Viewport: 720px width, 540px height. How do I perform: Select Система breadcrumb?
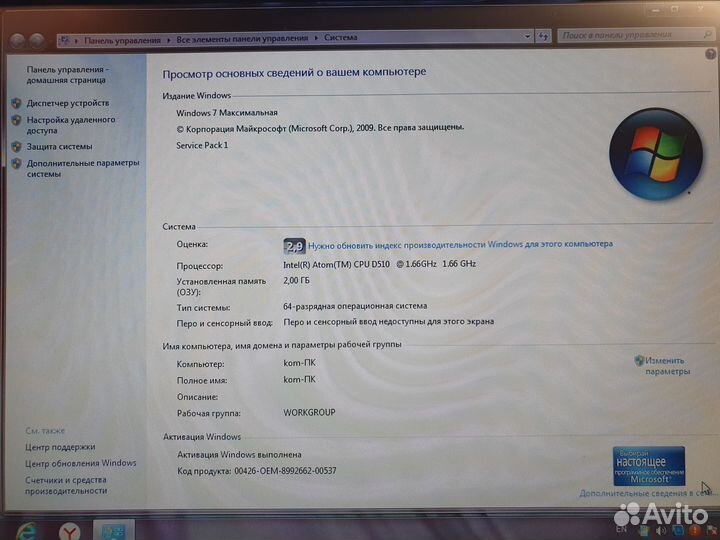[340, 37]
